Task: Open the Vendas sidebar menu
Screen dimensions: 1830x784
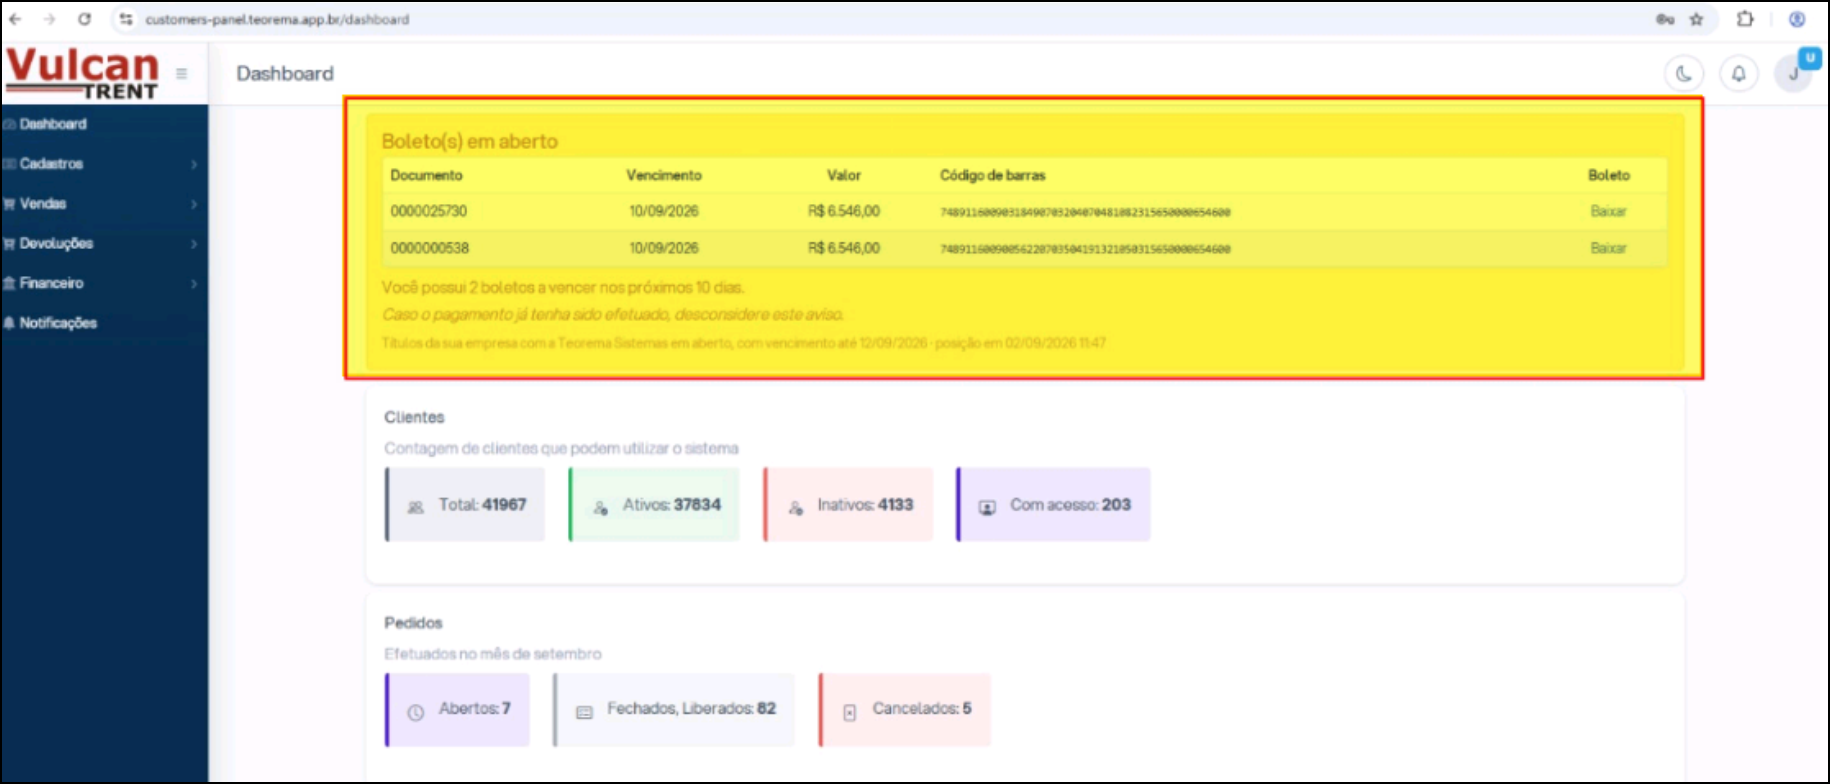Action: pyautogui.click(x=104, y=204)
